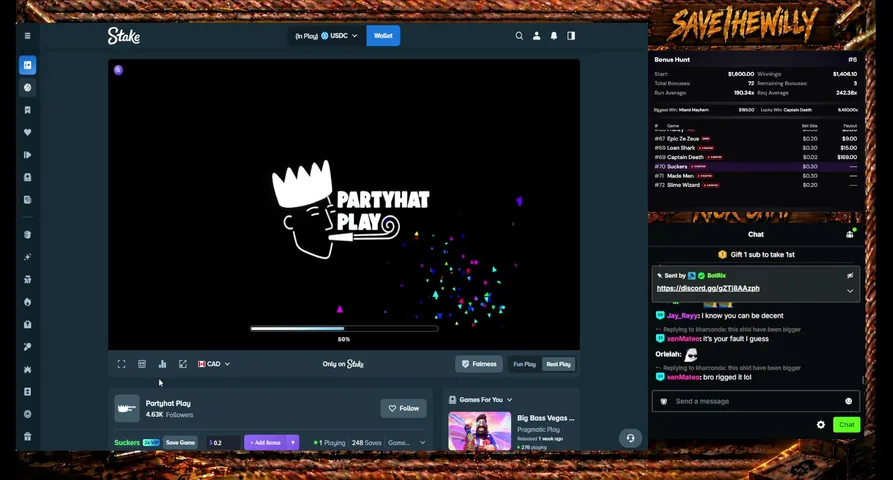Click the BotRix sender name

point(716,276)
